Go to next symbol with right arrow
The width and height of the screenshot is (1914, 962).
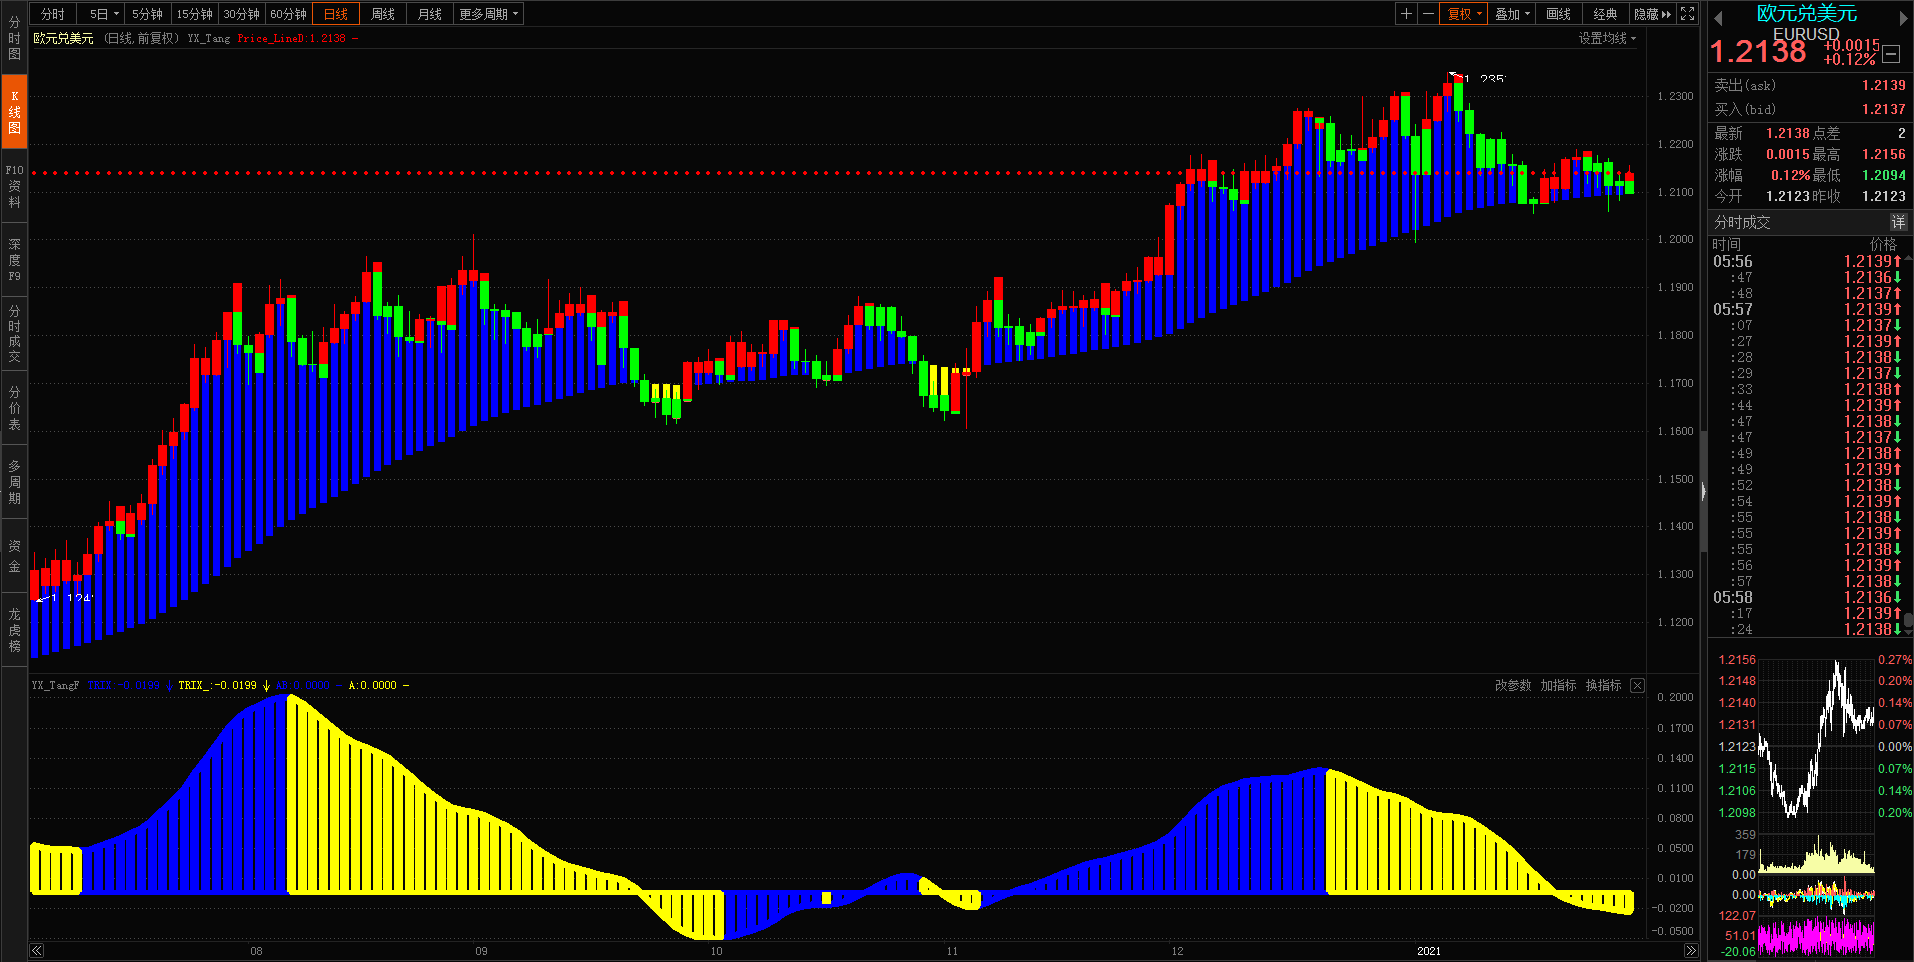tap(1903, 18)
